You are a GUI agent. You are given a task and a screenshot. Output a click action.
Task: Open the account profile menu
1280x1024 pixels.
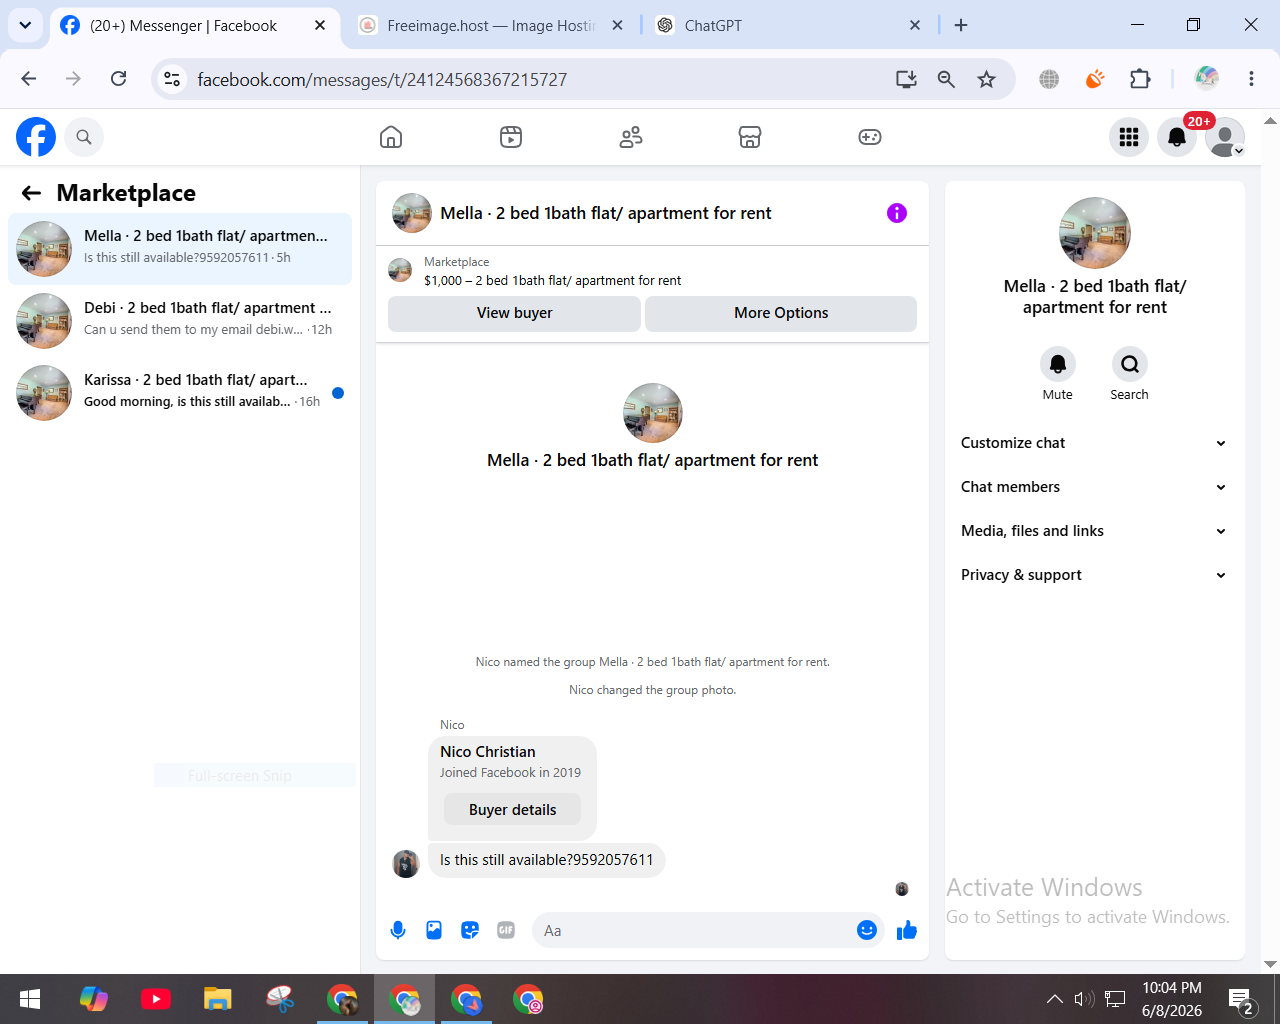(1225, 137)
